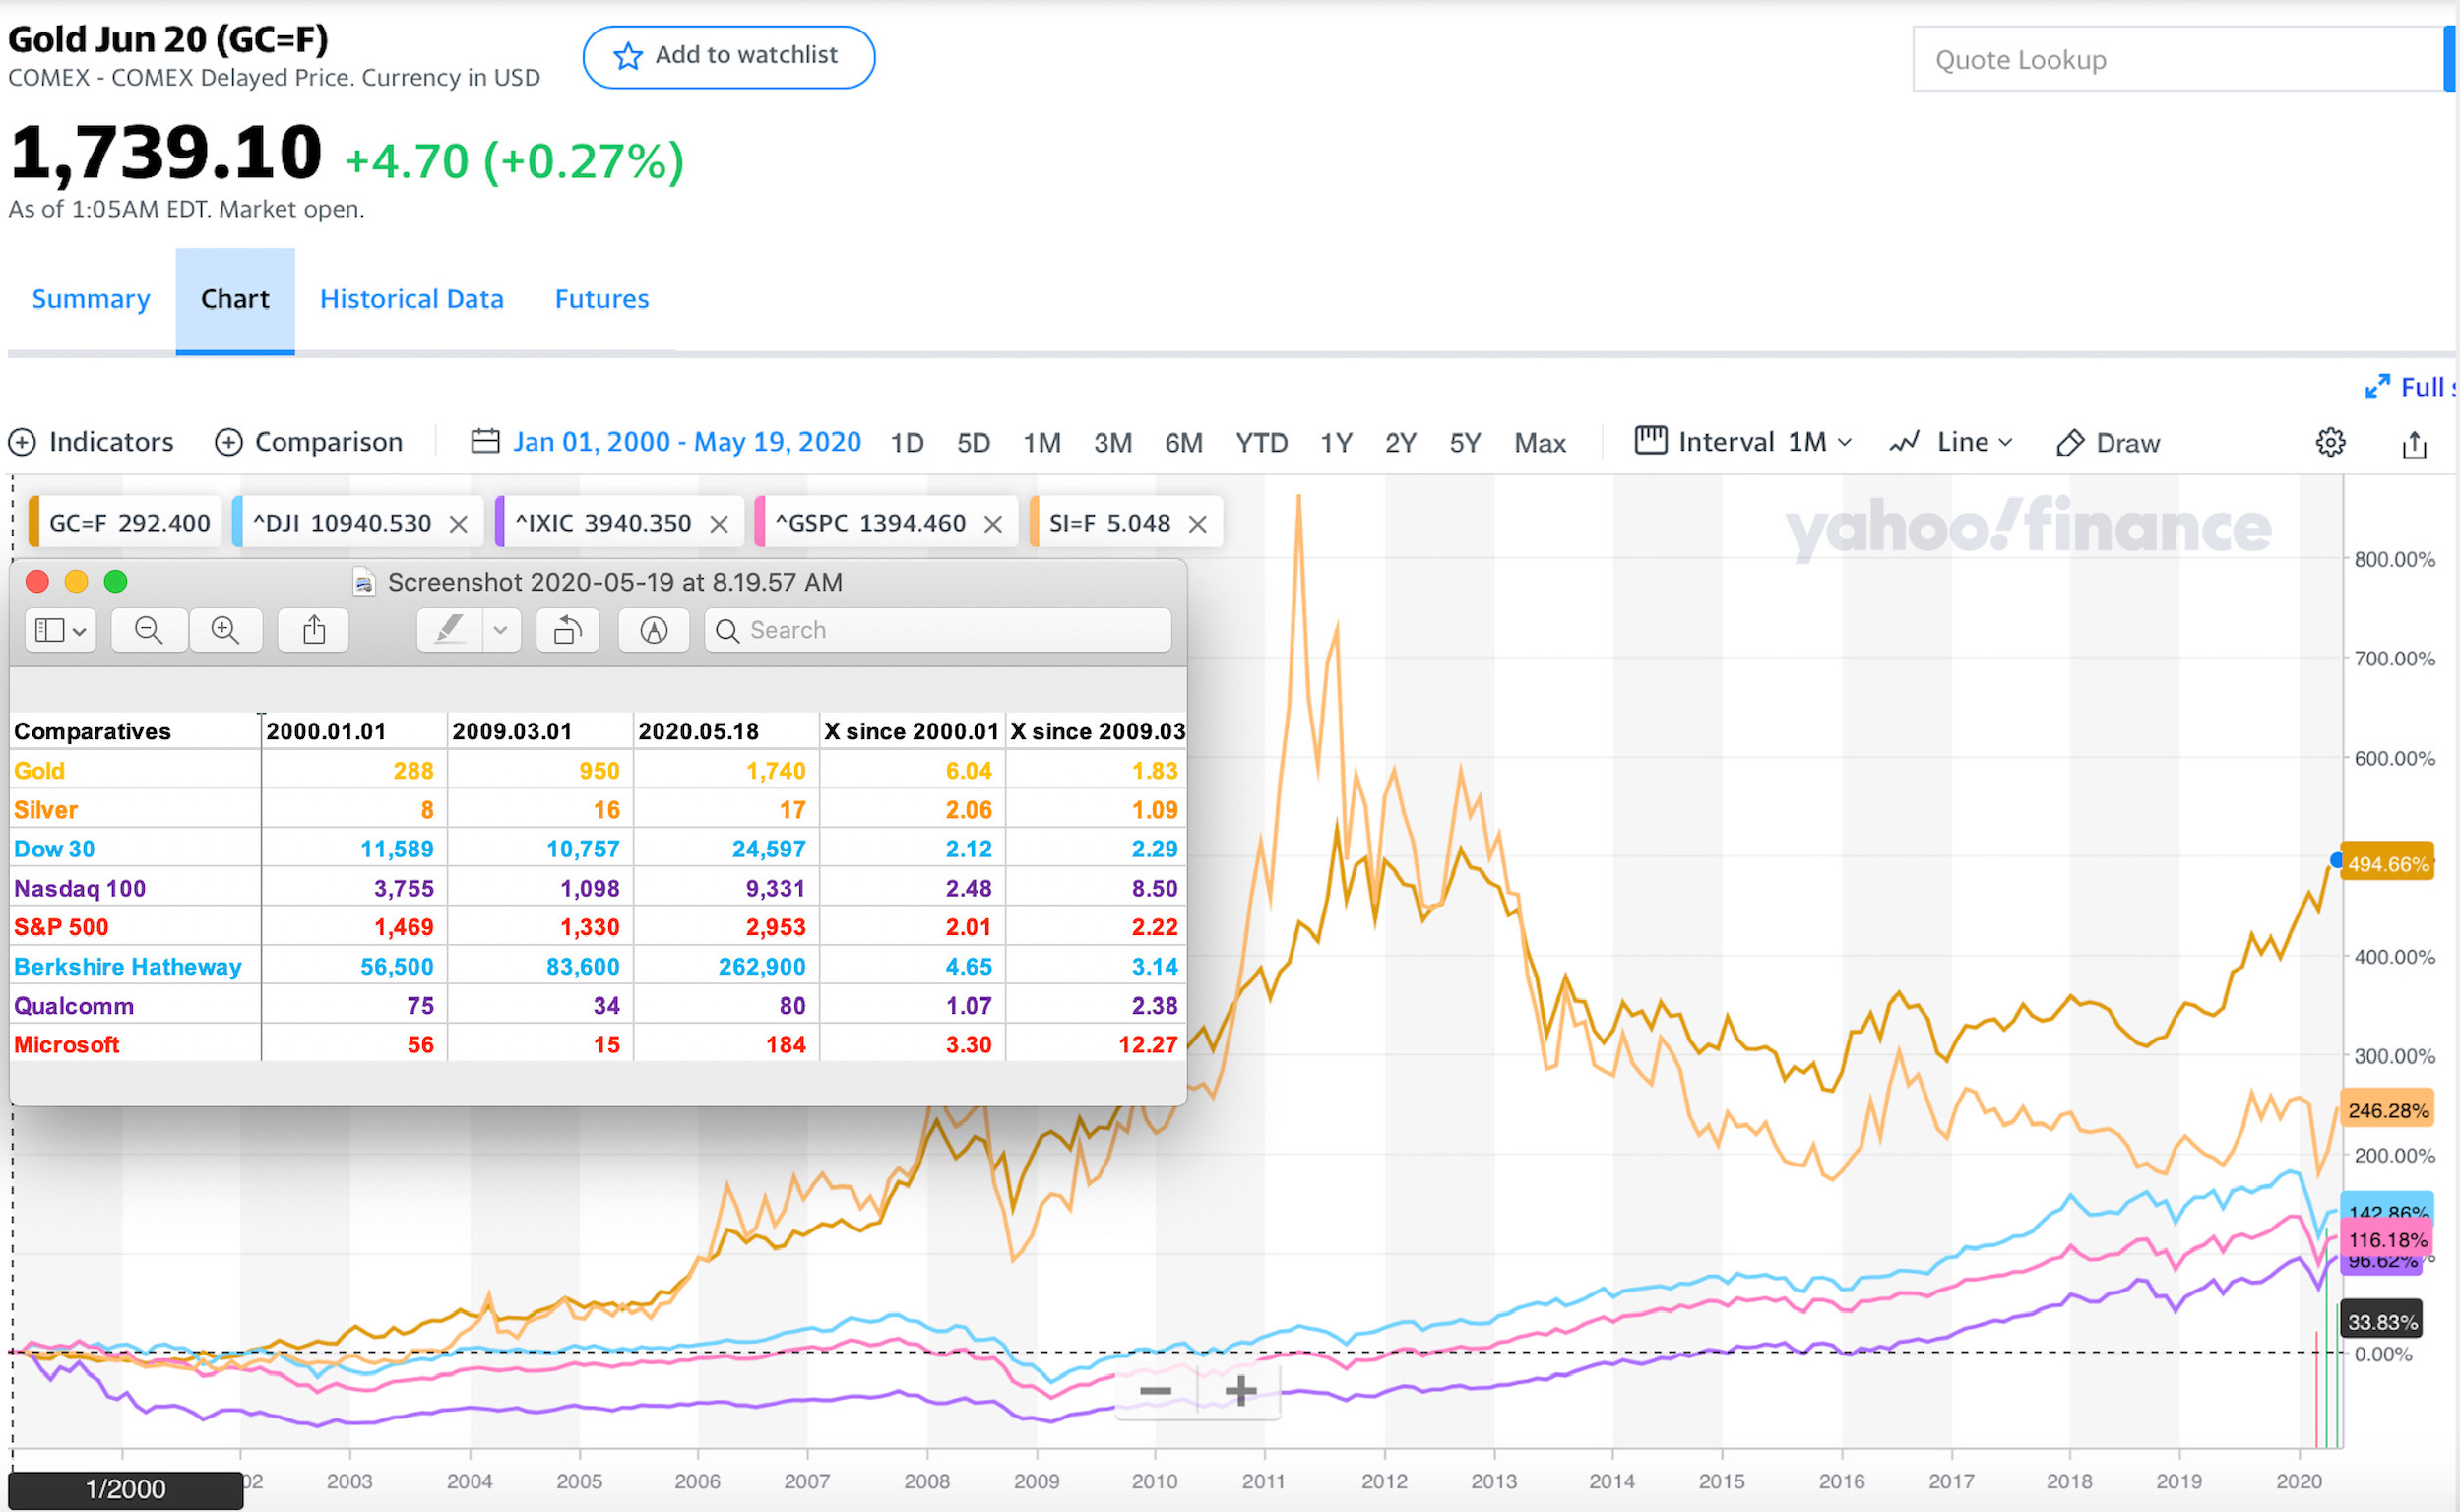
Task: Click the Draw pencil tool
Action: 2108,443
